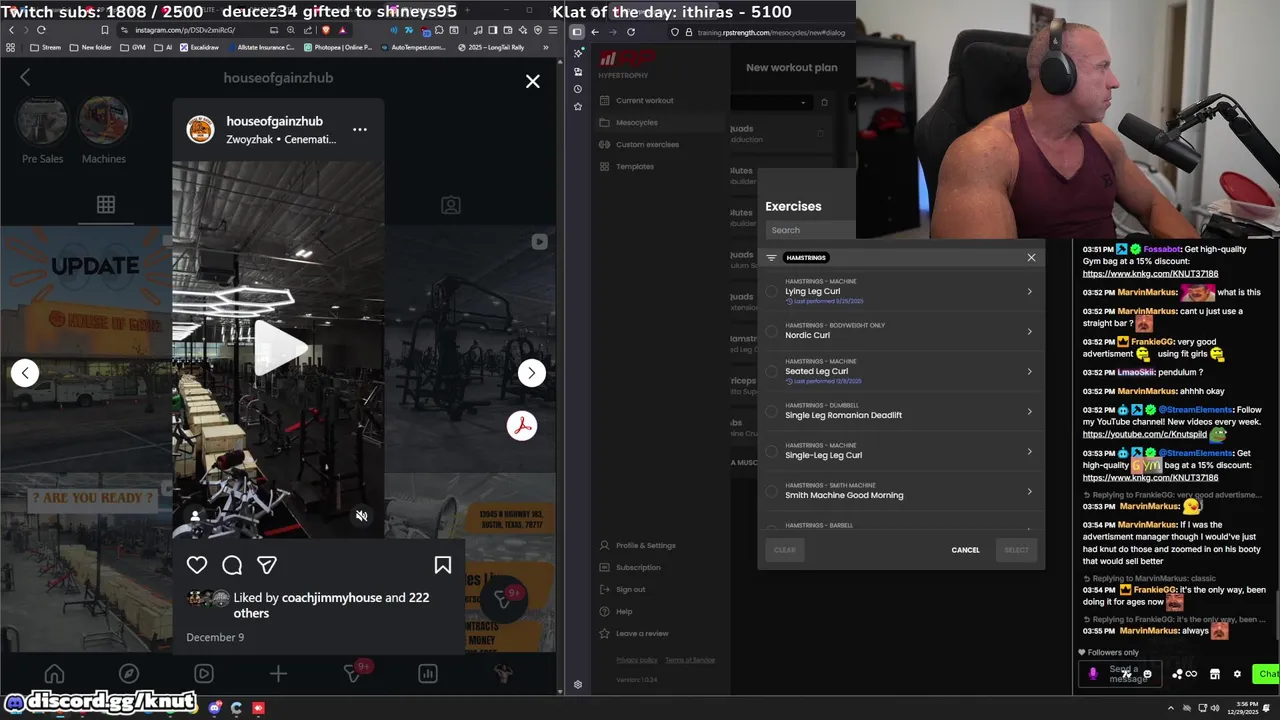
Task: Open Instagram Explore compass icon
Action: pos(129,674)
